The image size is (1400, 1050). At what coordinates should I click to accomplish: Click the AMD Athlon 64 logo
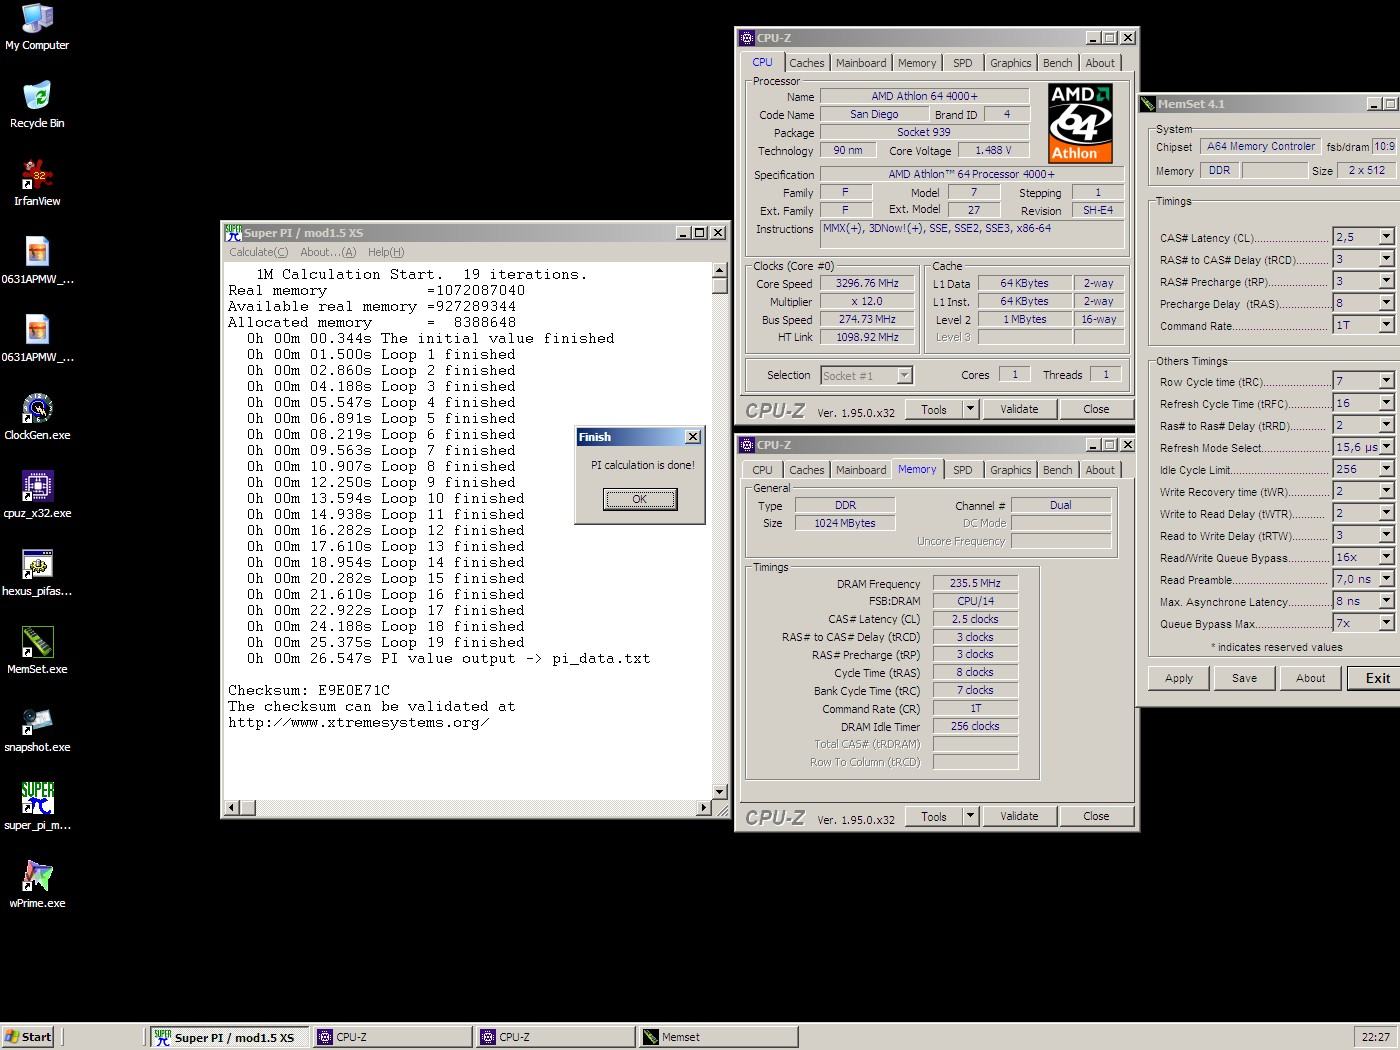[x=1080, y=123]
